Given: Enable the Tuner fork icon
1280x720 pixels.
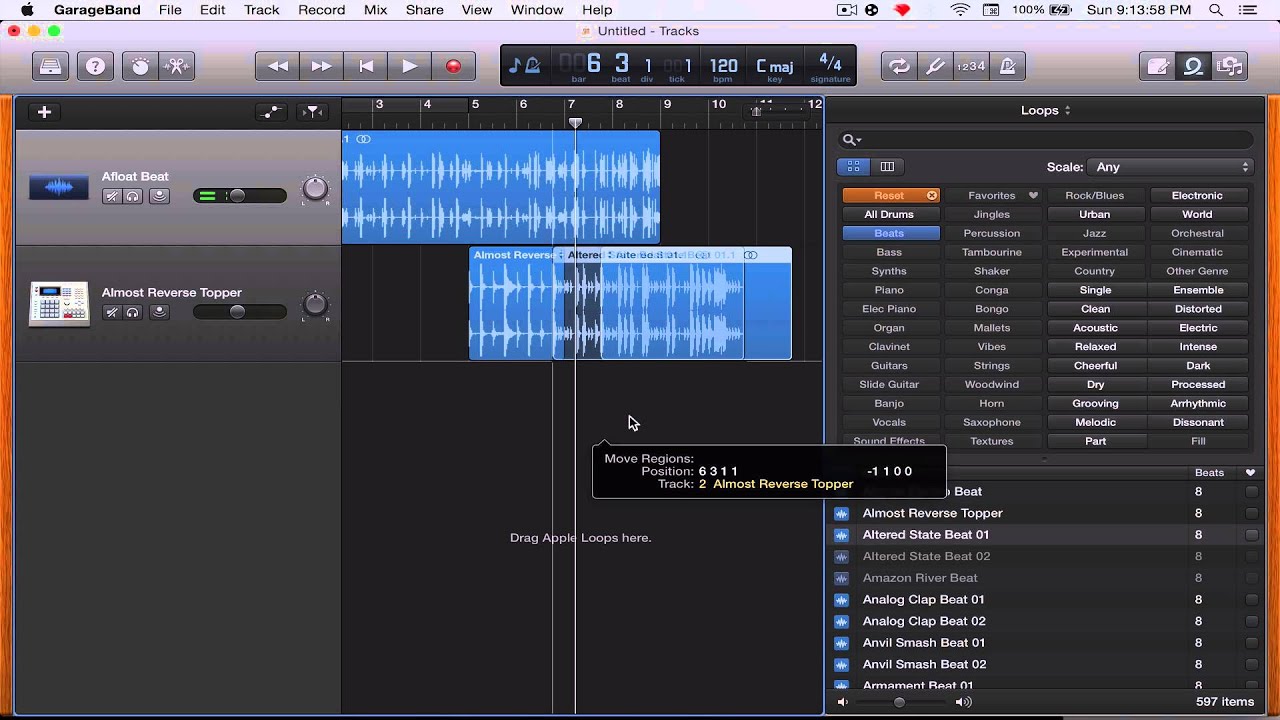Looking at the screenshot, I should (x=936, y=66).
